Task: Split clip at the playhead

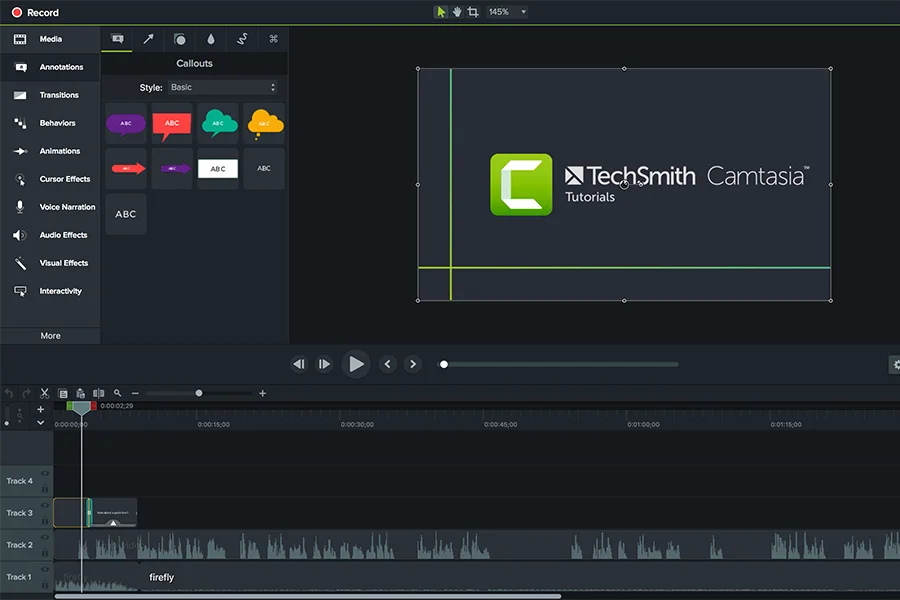Action: [98, 393]
